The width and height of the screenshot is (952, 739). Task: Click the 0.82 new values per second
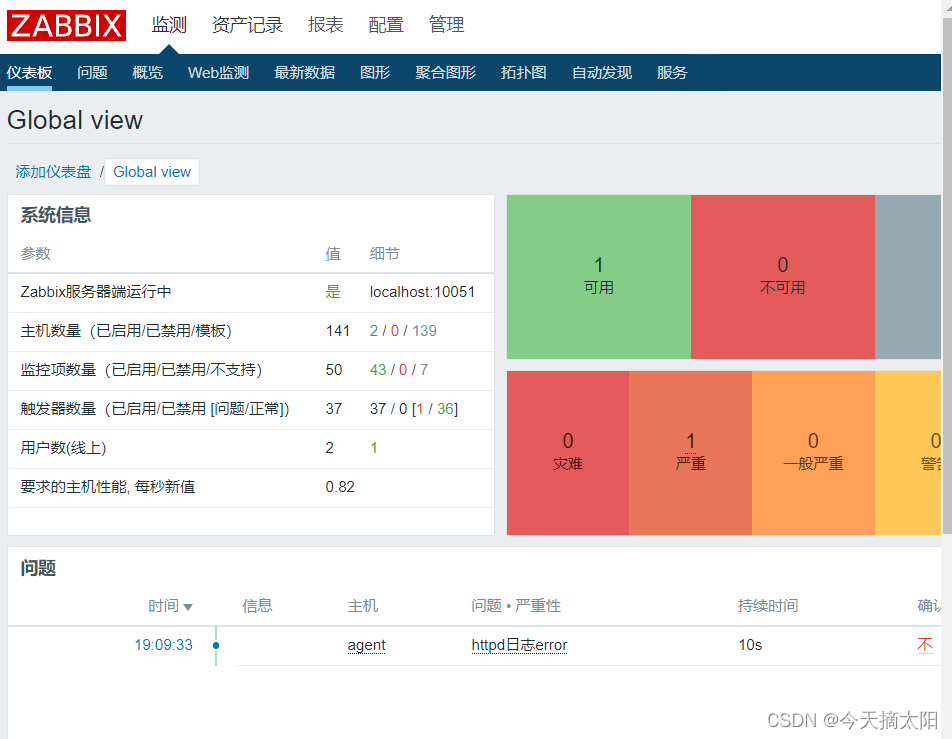(x=340, y=487)
